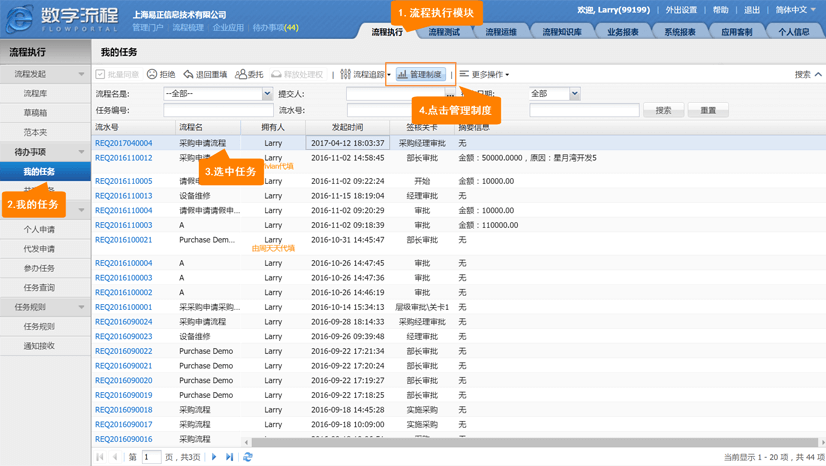The width and height of the screenshot is (826, 466).
Task: Switch to the 流程知识库 tab
Action: point(562,32)
